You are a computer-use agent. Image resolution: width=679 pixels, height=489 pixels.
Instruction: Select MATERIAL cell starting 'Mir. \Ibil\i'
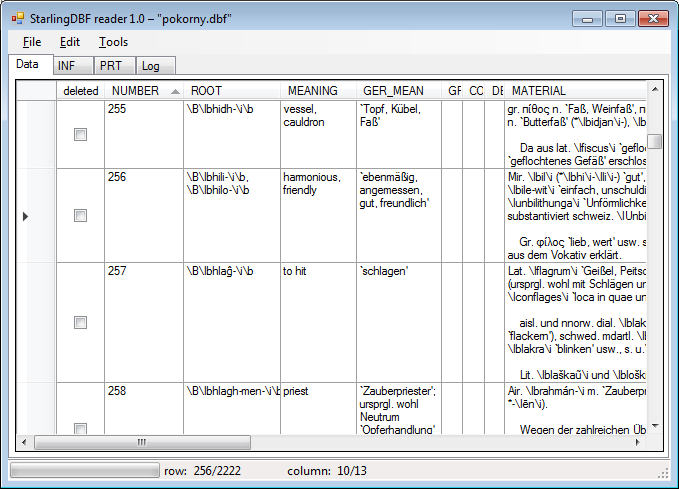(576, 215)
